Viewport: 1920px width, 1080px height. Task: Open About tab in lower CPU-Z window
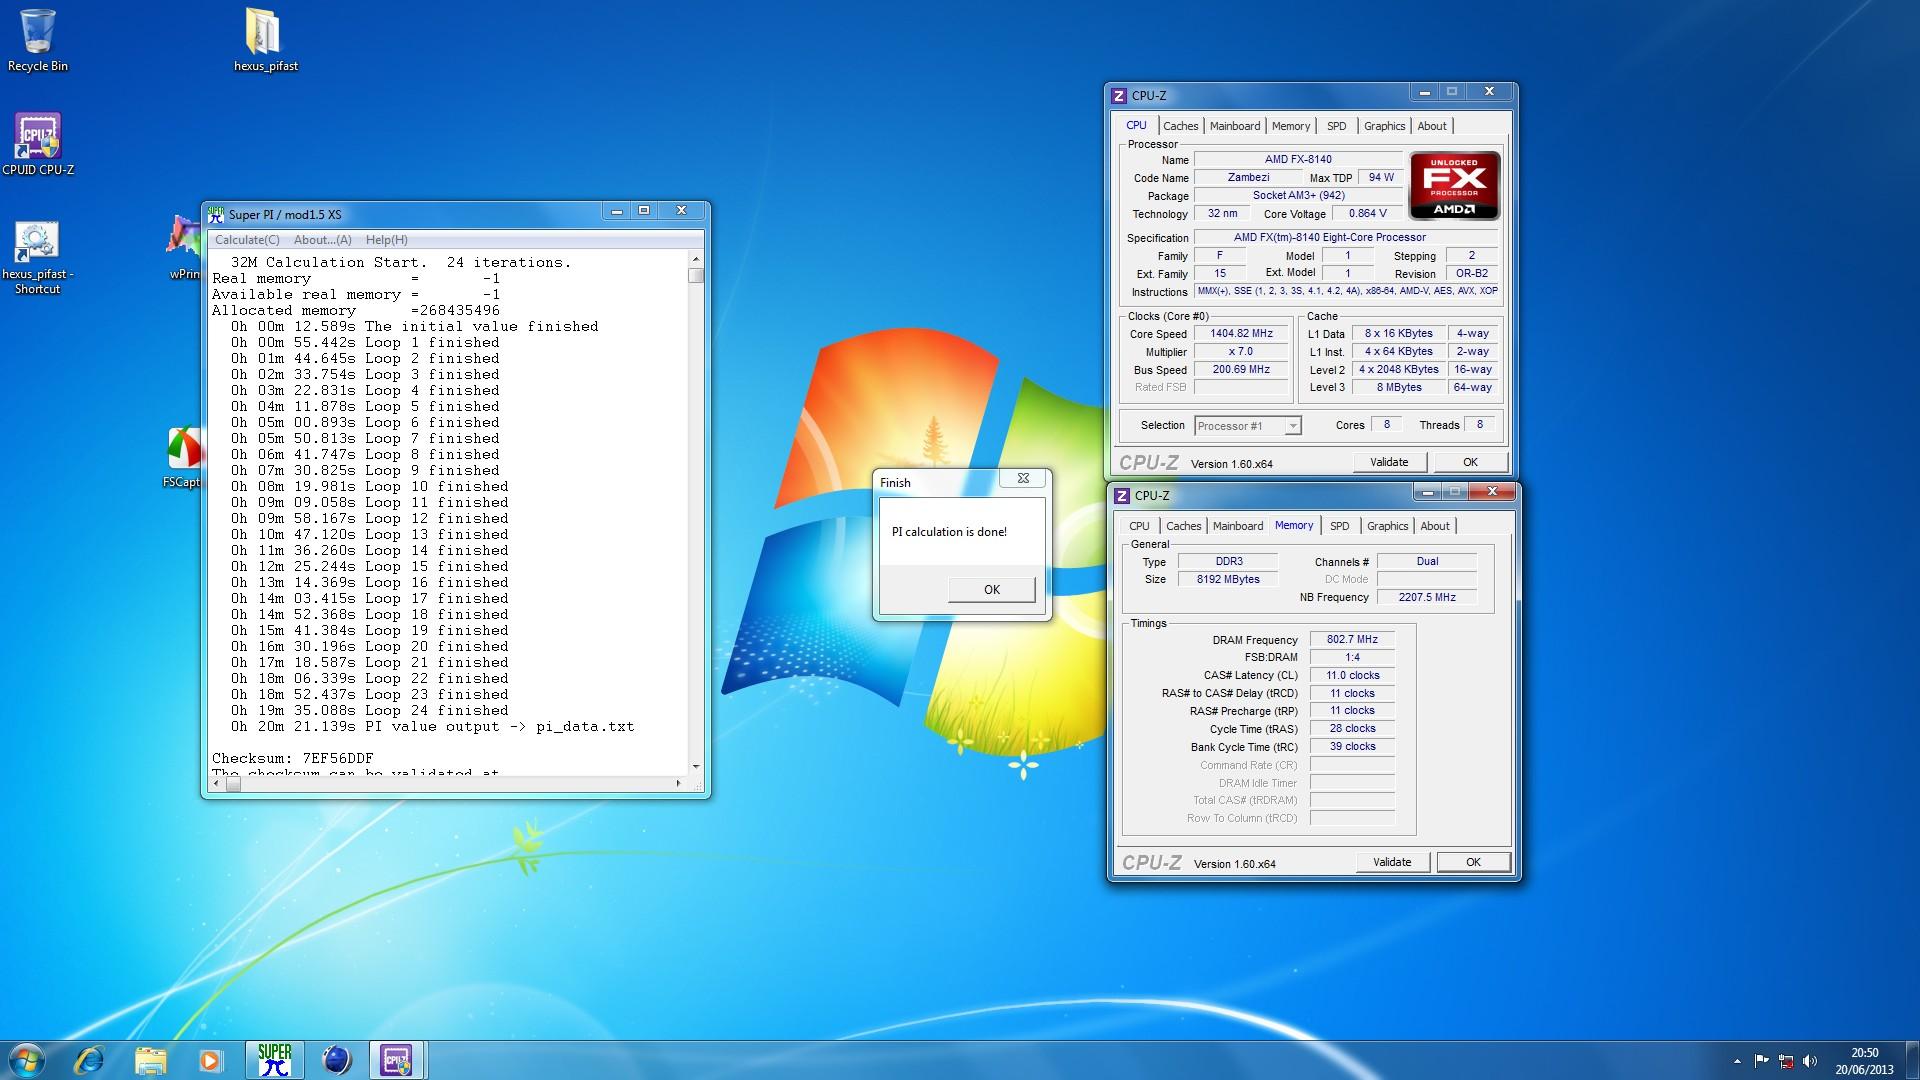pos(1435,526)
